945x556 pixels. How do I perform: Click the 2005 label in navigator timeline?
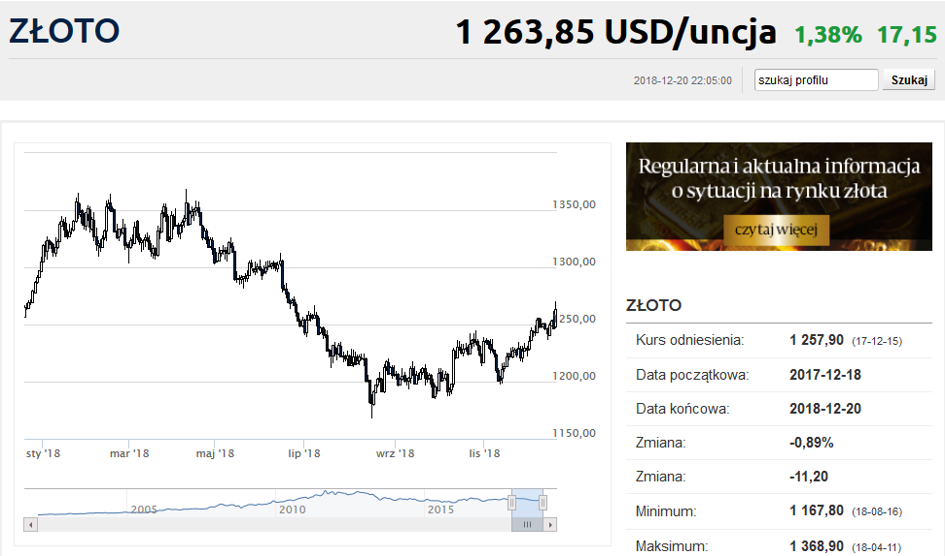point(144,510)
